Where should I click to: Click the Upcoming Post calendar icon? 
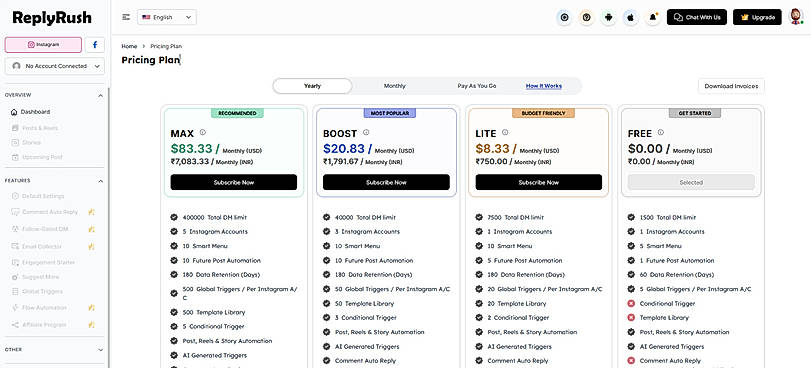click(14, 157)
